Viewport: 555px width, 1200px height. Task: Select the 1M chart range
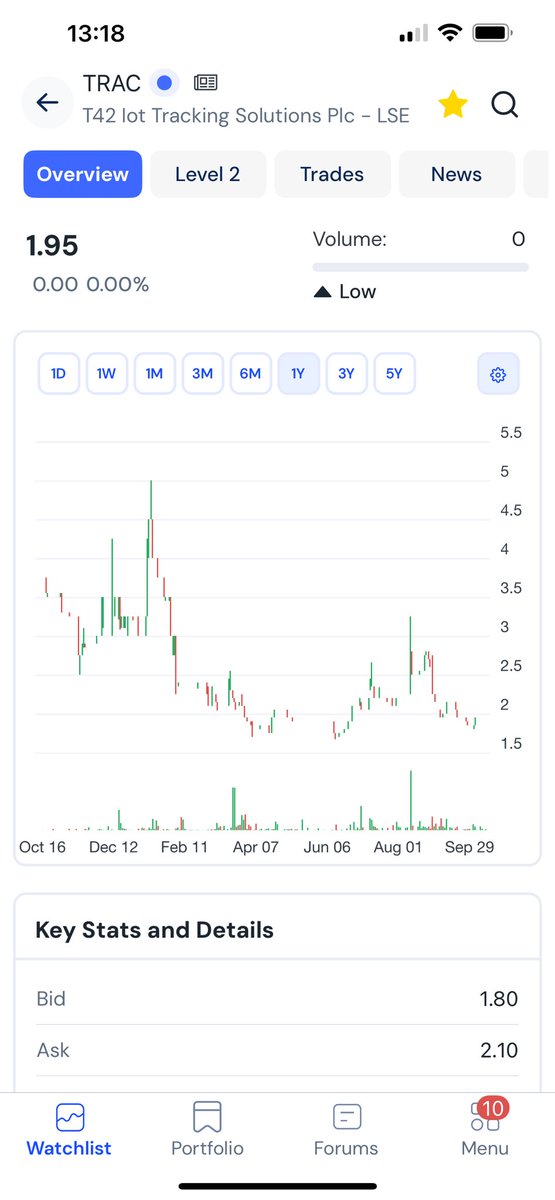154,374
